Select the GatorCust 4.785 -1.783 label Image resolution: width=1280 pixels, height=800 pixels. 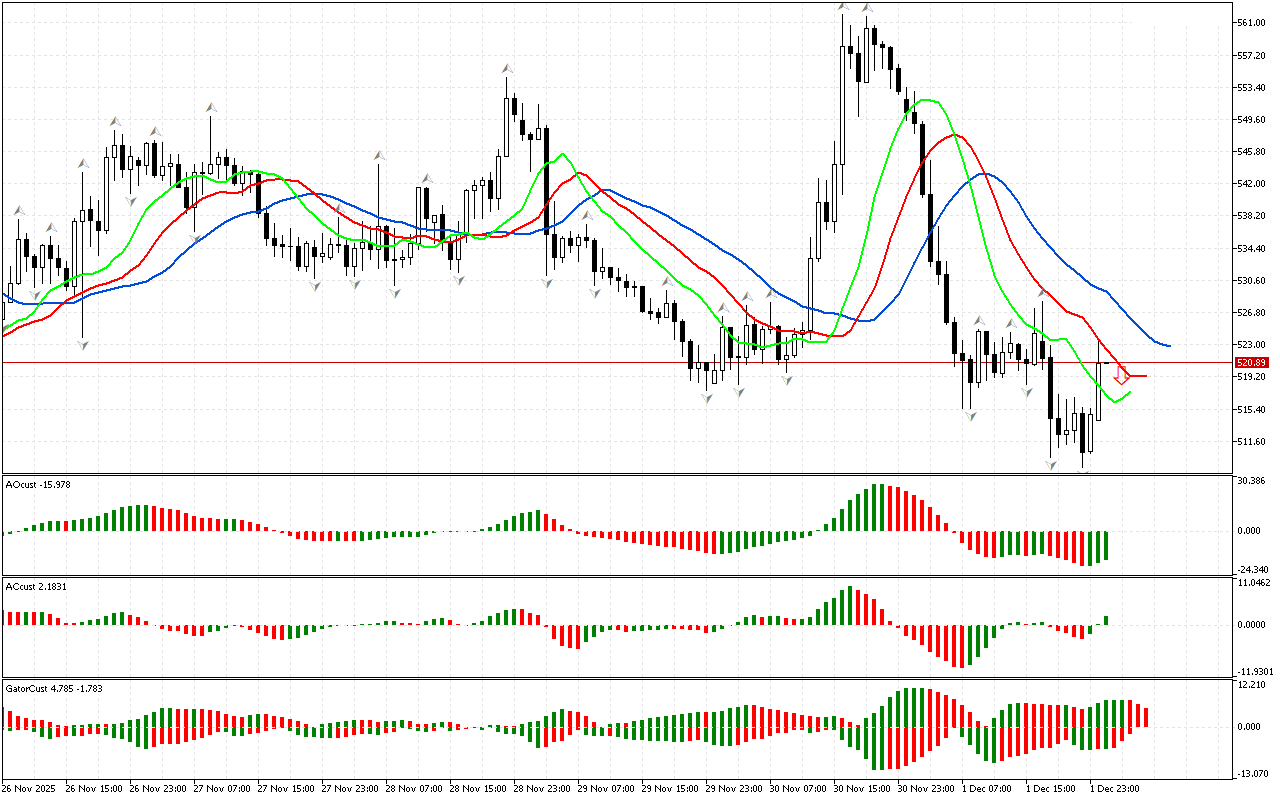(x=54, y=689)
